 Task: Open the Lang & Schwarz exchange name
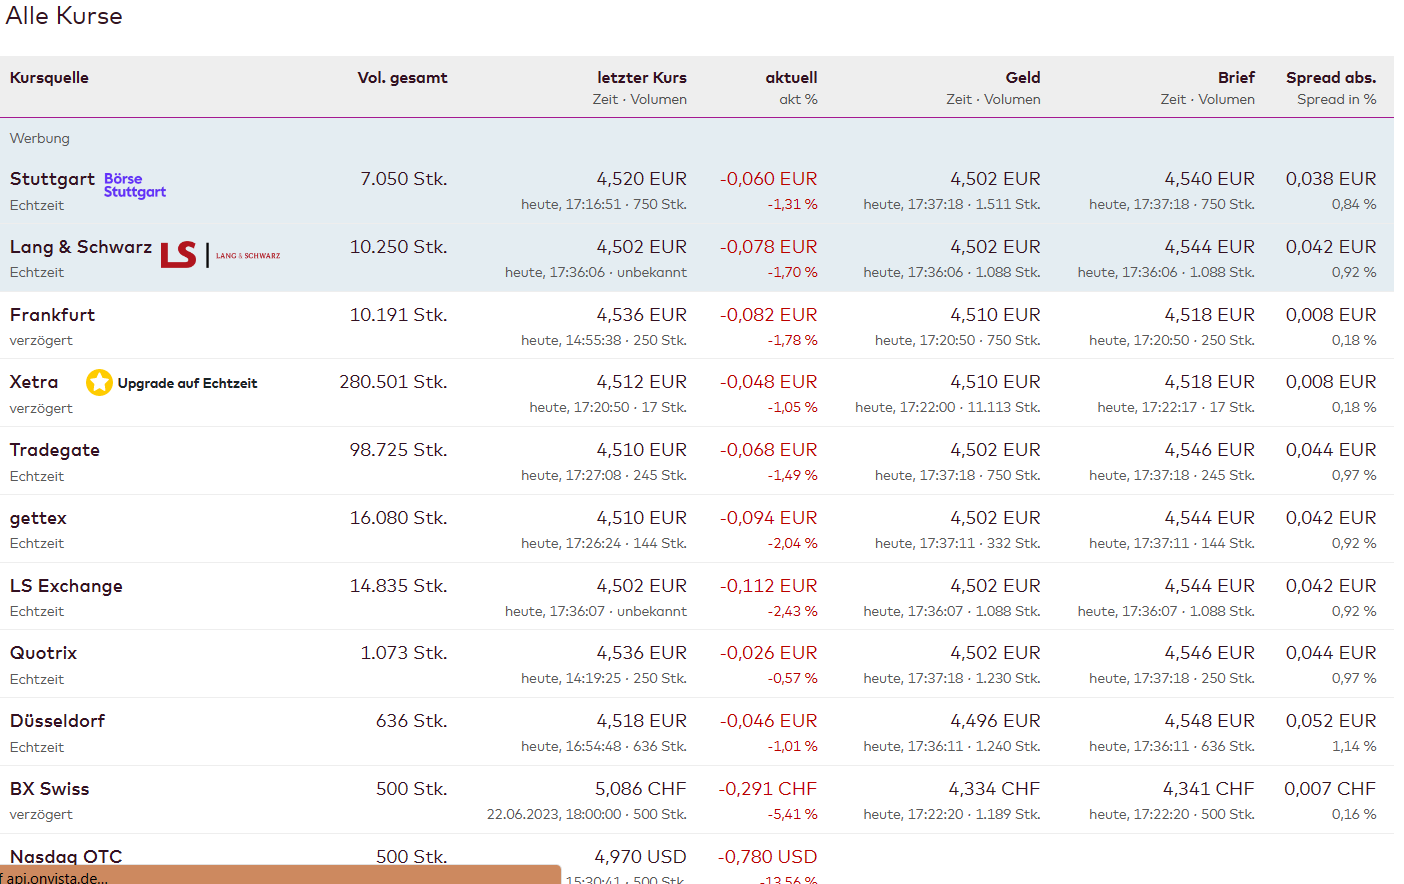(81, 247)
